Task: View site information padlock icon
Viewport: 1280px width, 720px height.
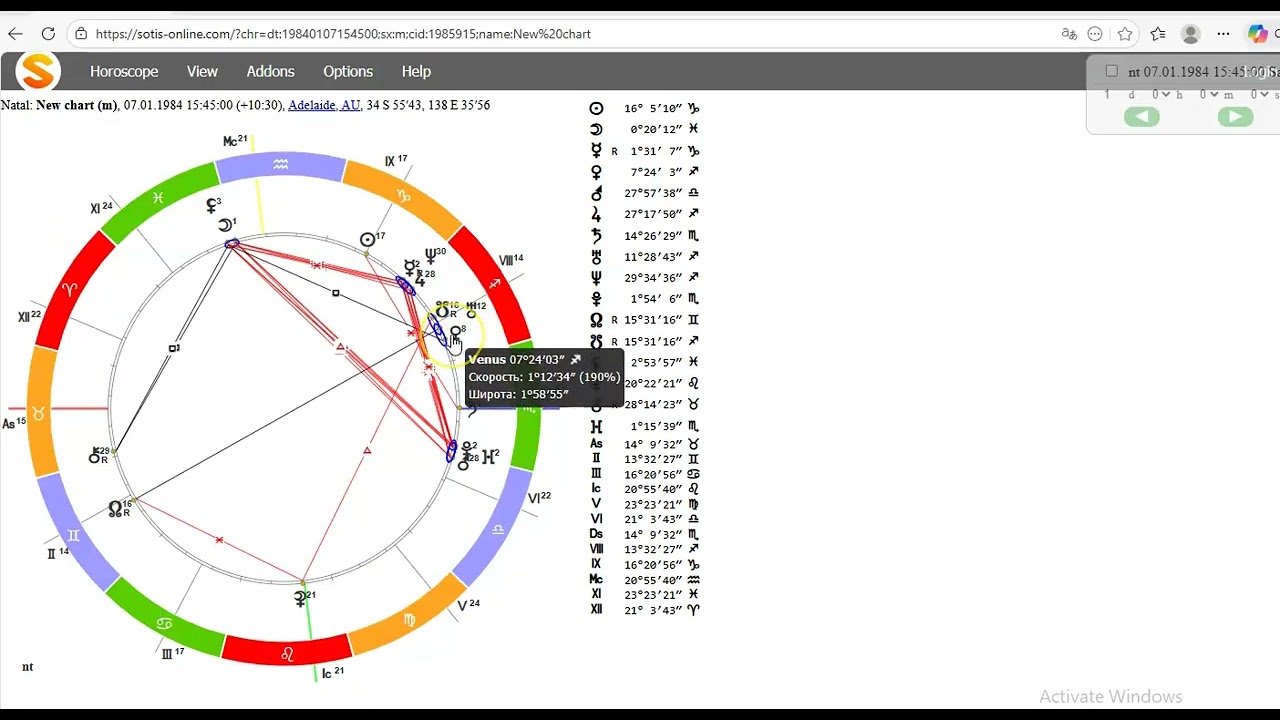Action: (x=82, y=34)
